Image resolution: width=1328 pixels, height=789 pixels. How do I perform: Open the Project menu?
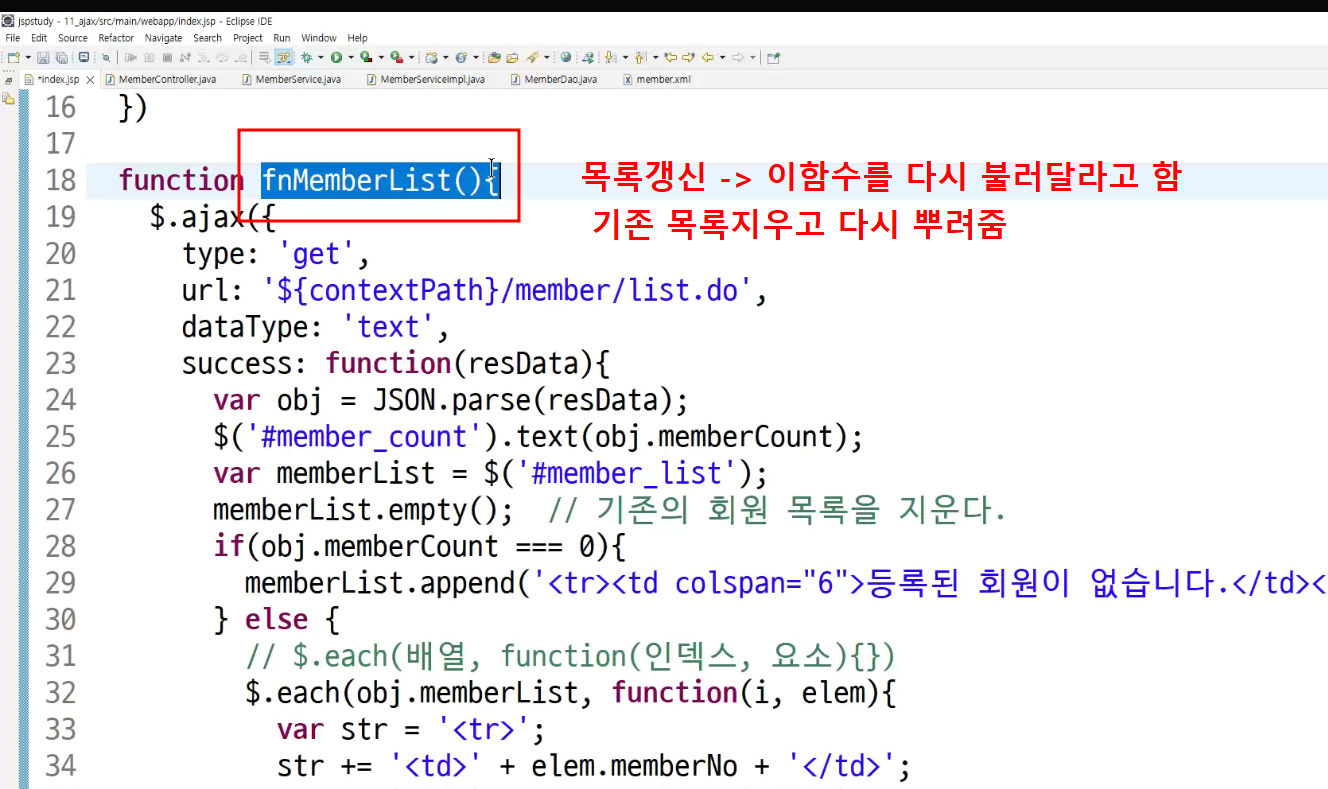point(248,38)
